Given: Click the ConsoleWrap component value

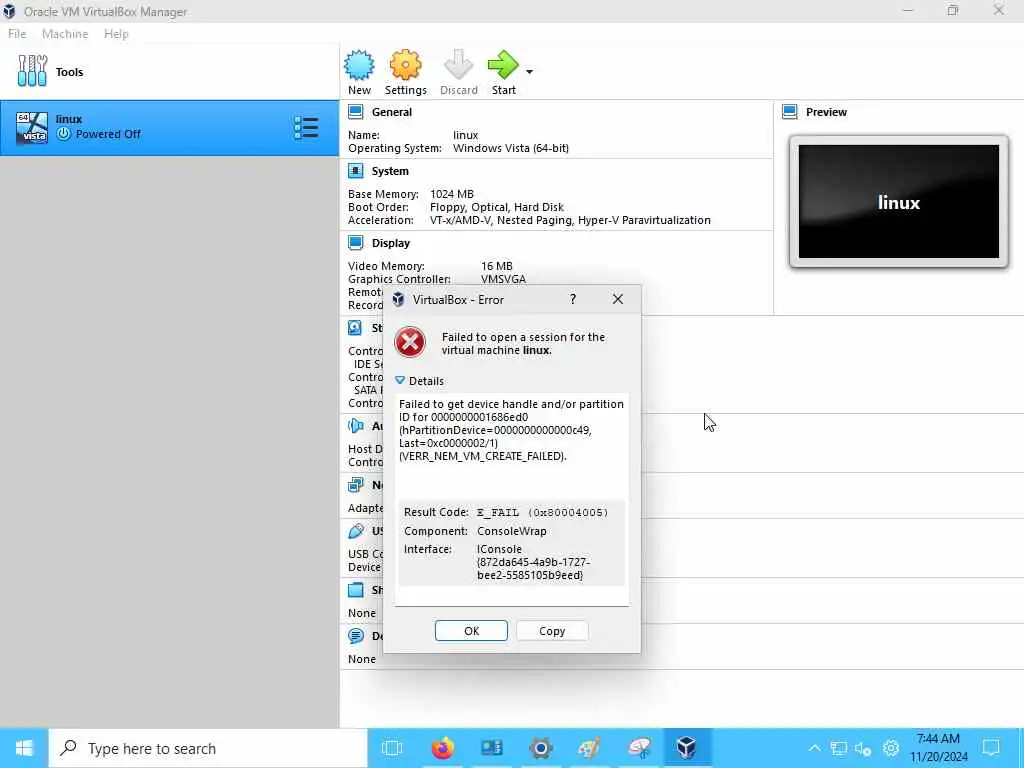Looking at the screenshot, I should point(511,531).
